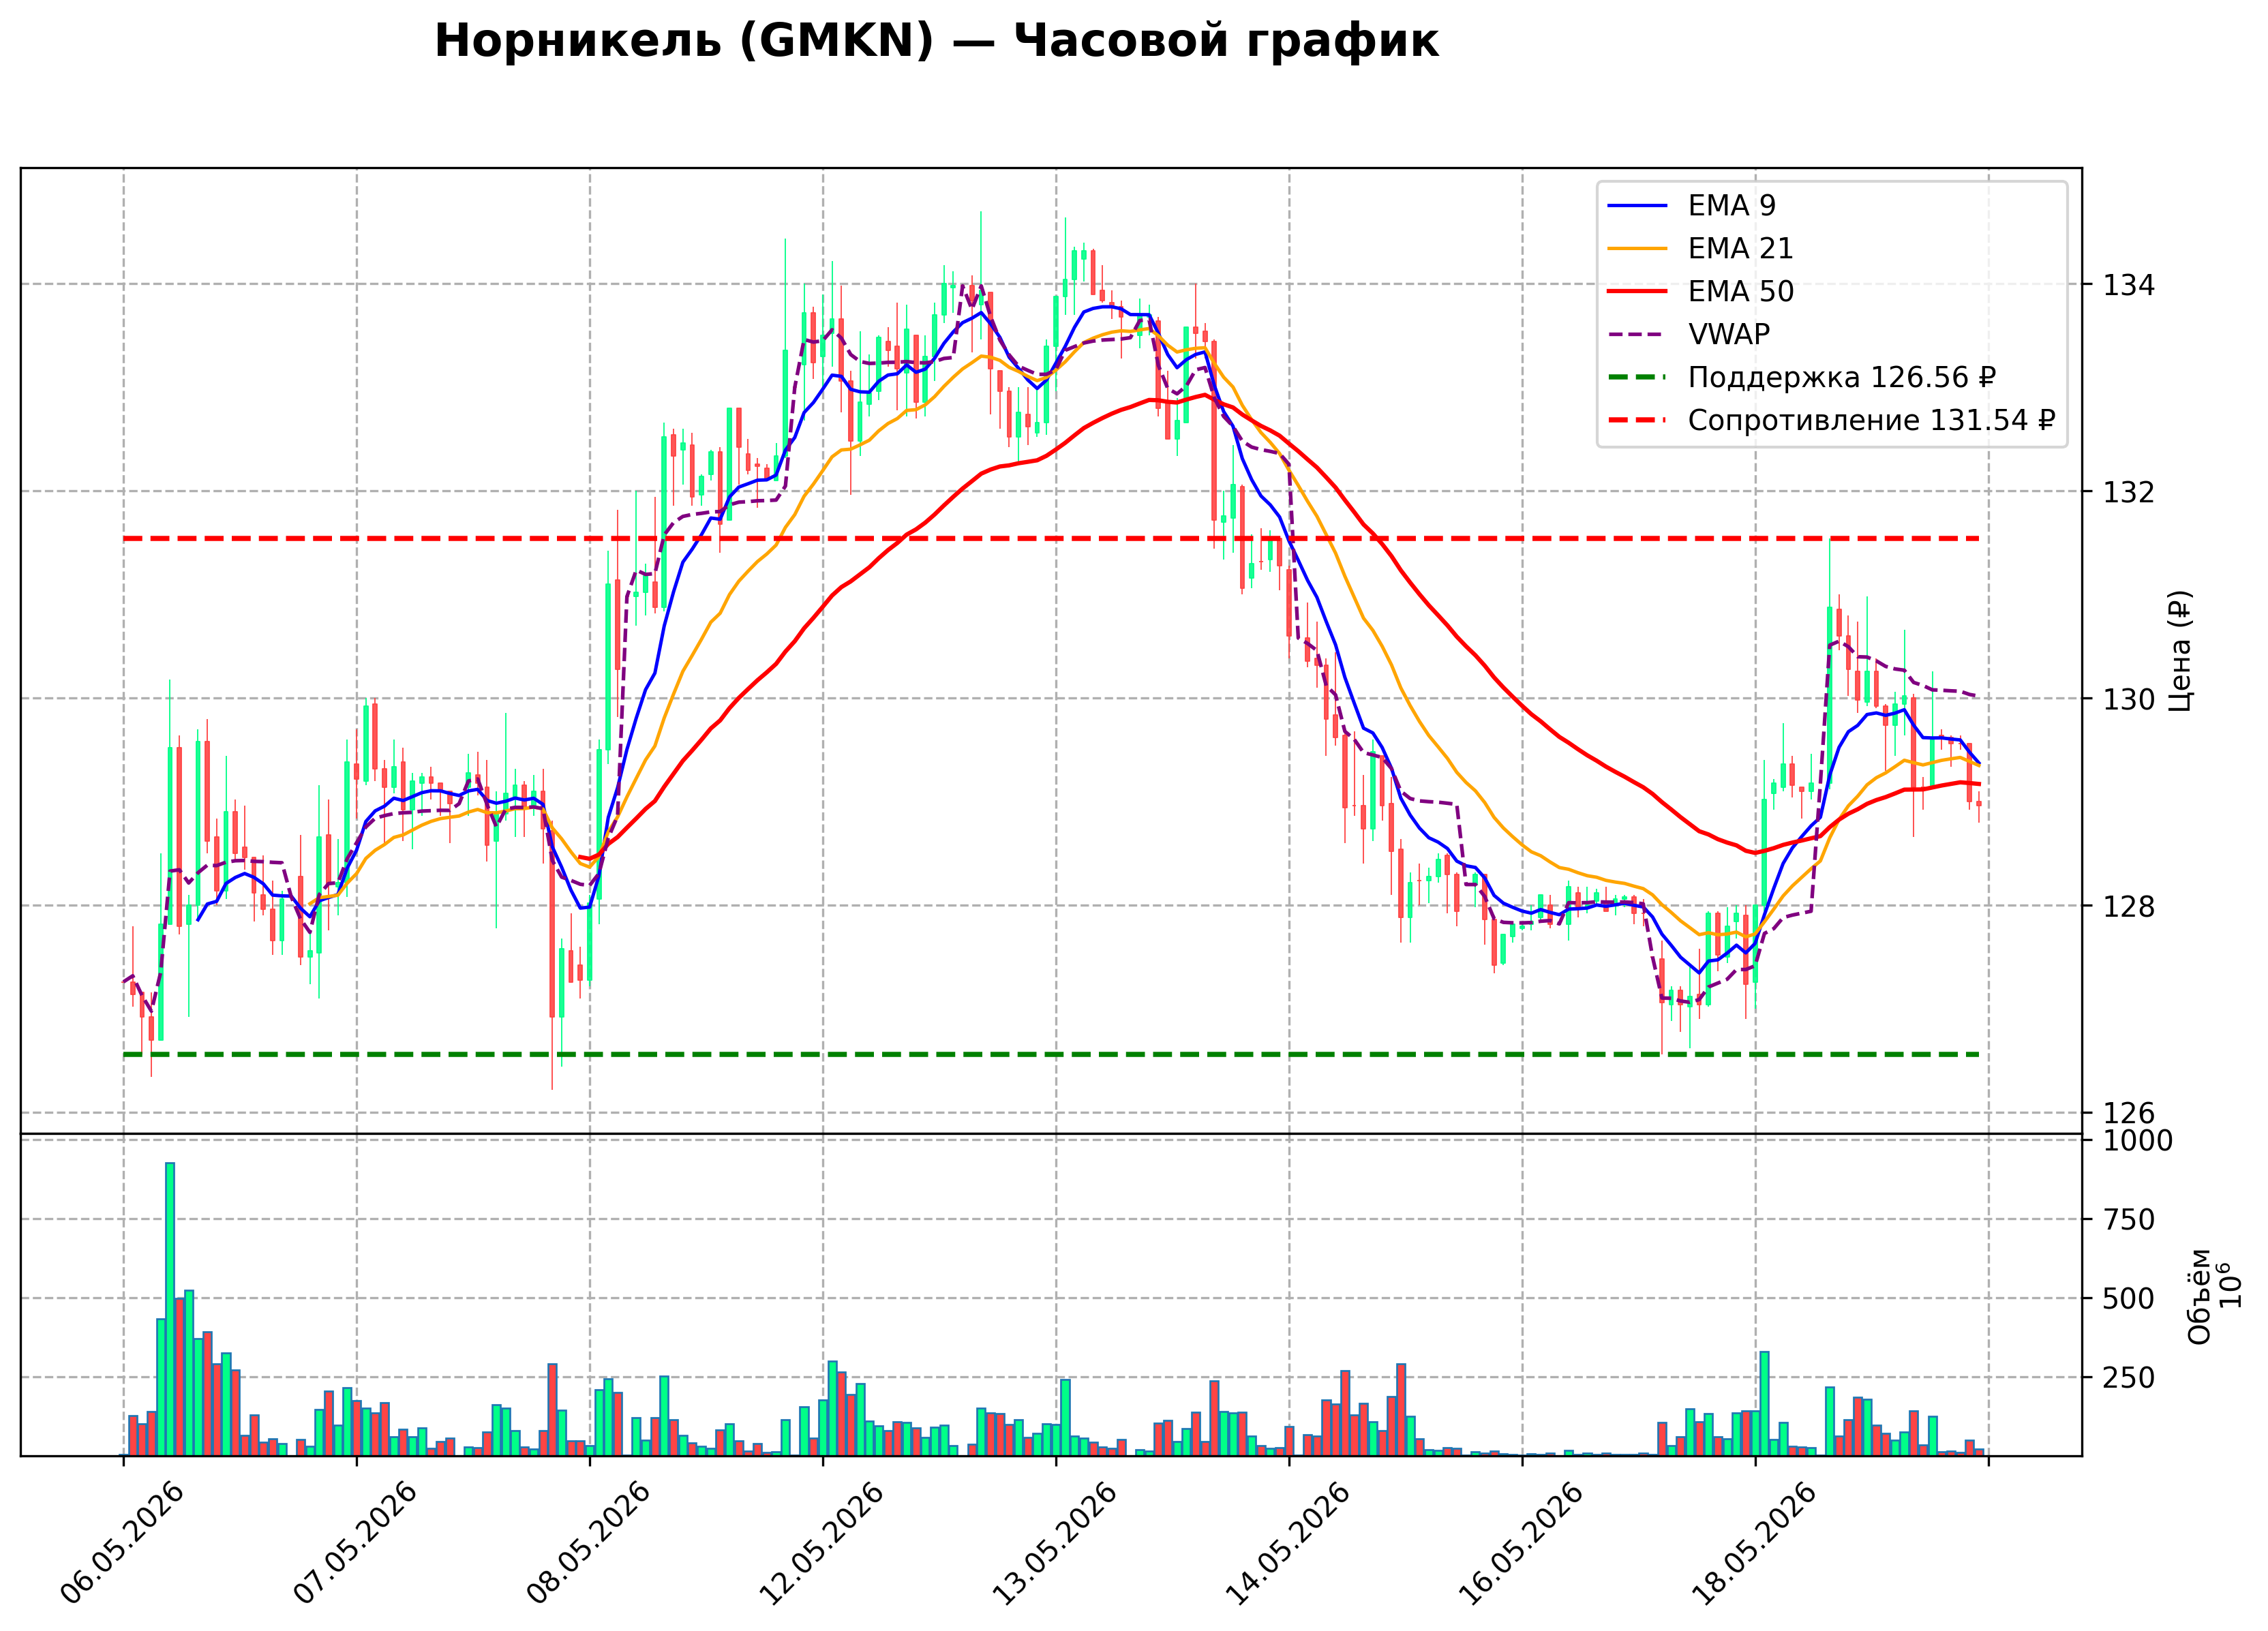This screenshot has width=2268, height=1631.
Task: Click the date label "12.05.2026"
Action: 821,1543
